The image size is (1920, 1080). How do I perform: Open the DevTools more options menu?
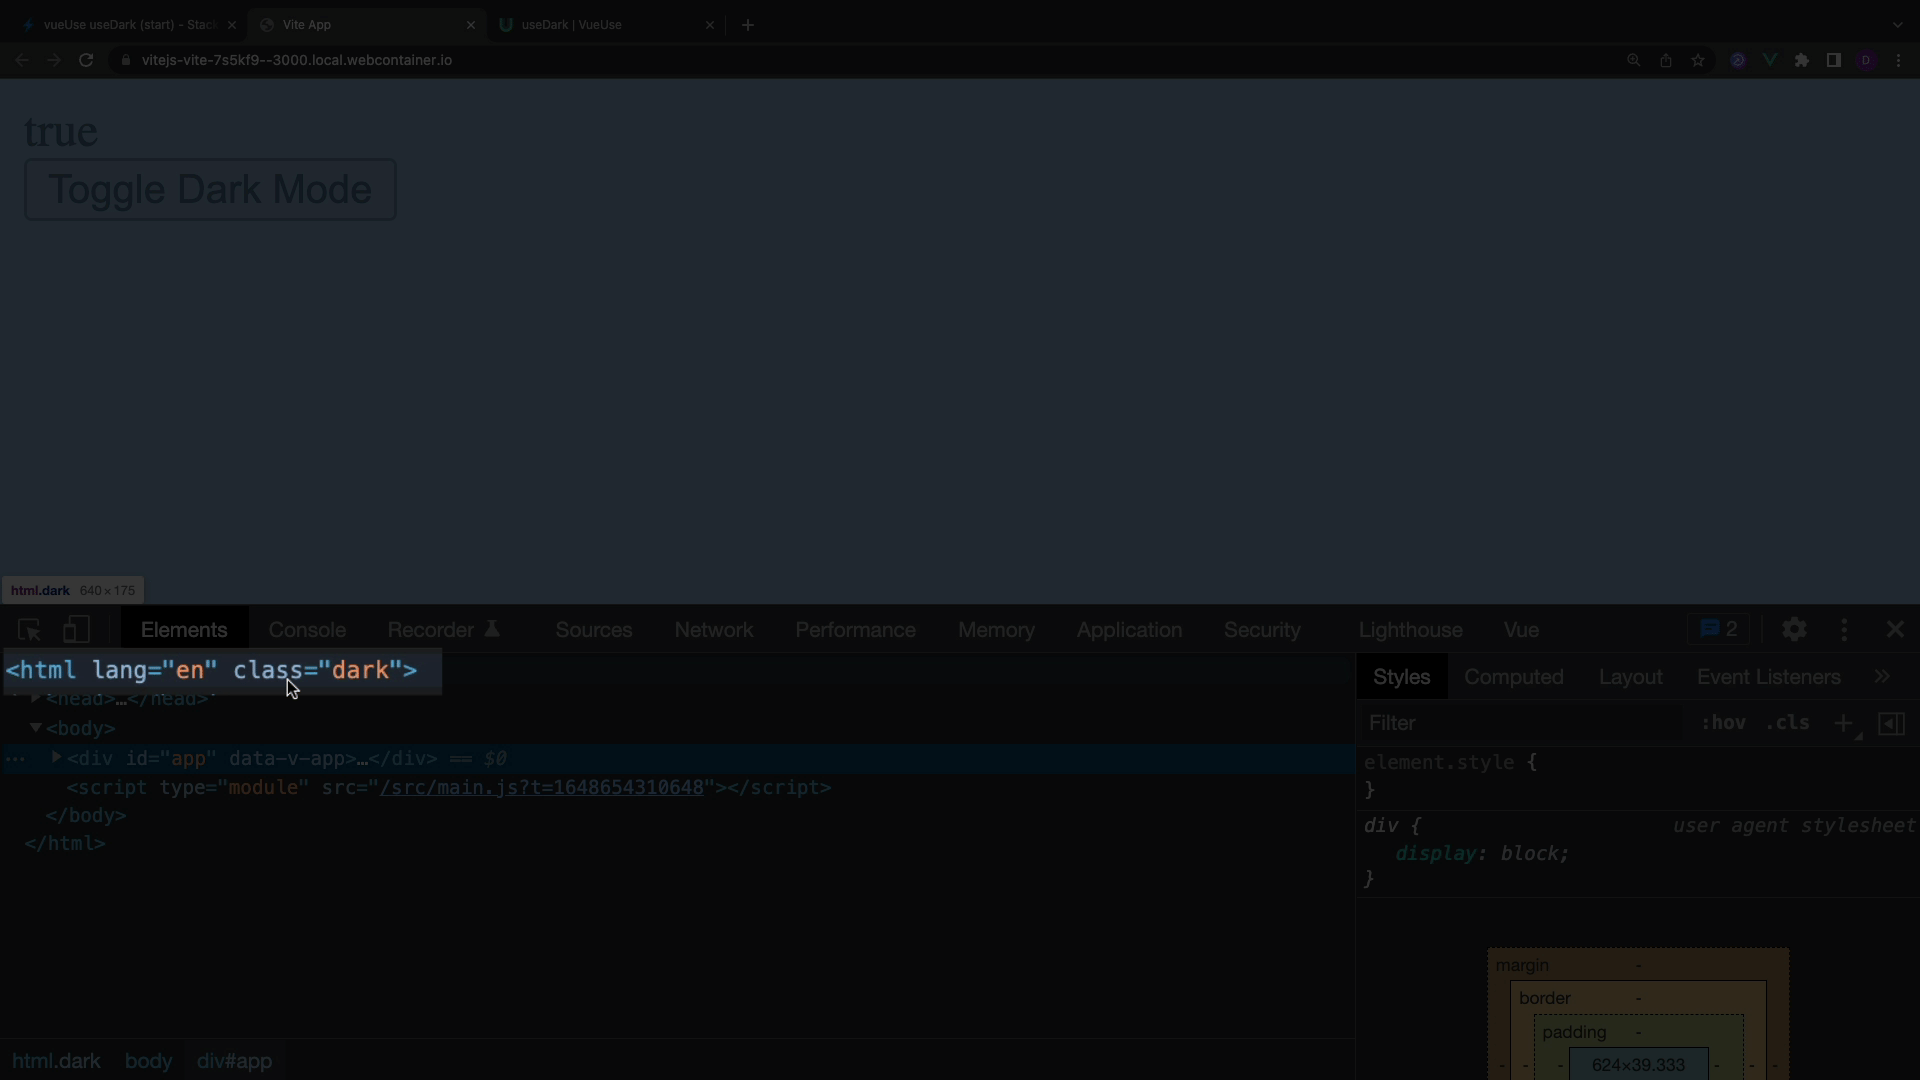(1844, 629)
